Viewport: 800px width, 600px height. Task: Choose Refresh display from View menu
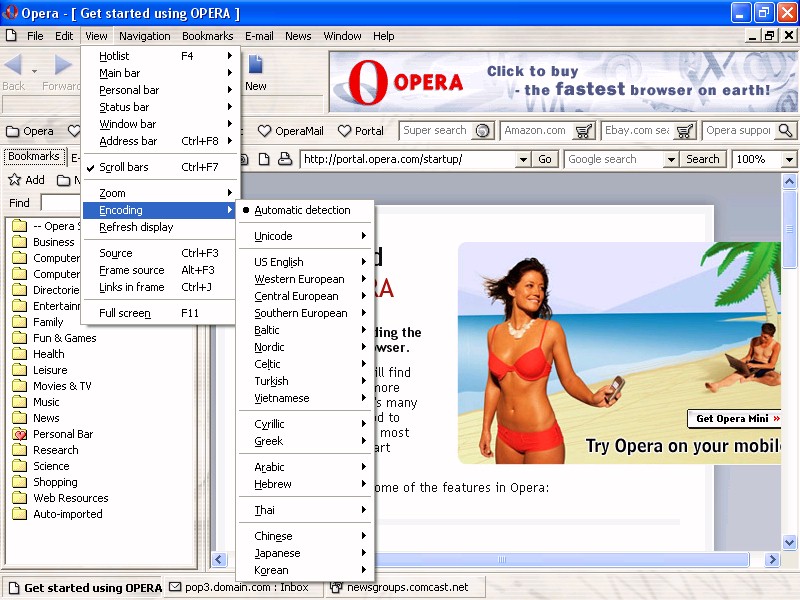click(159, 227)
